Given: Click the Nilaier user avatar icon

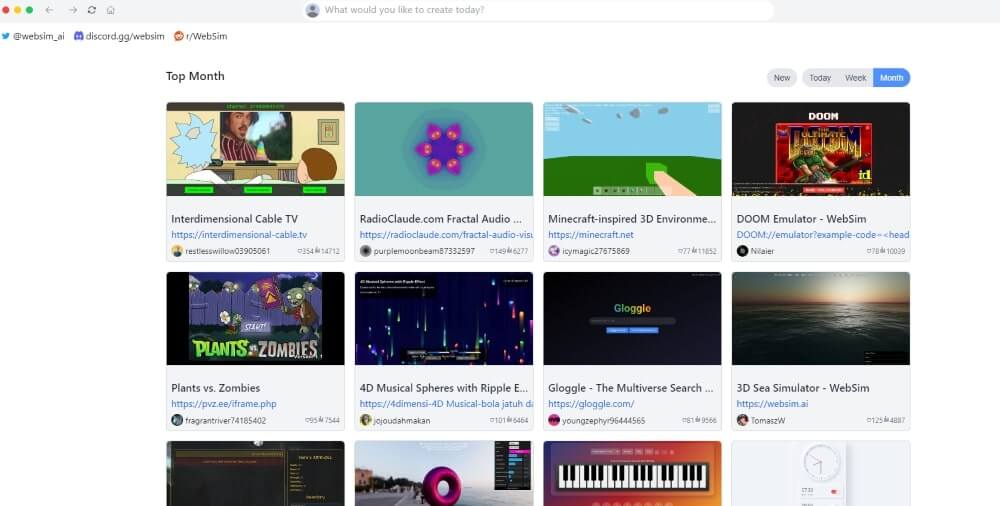Looking at the screenshot, I should click(742, 251).
